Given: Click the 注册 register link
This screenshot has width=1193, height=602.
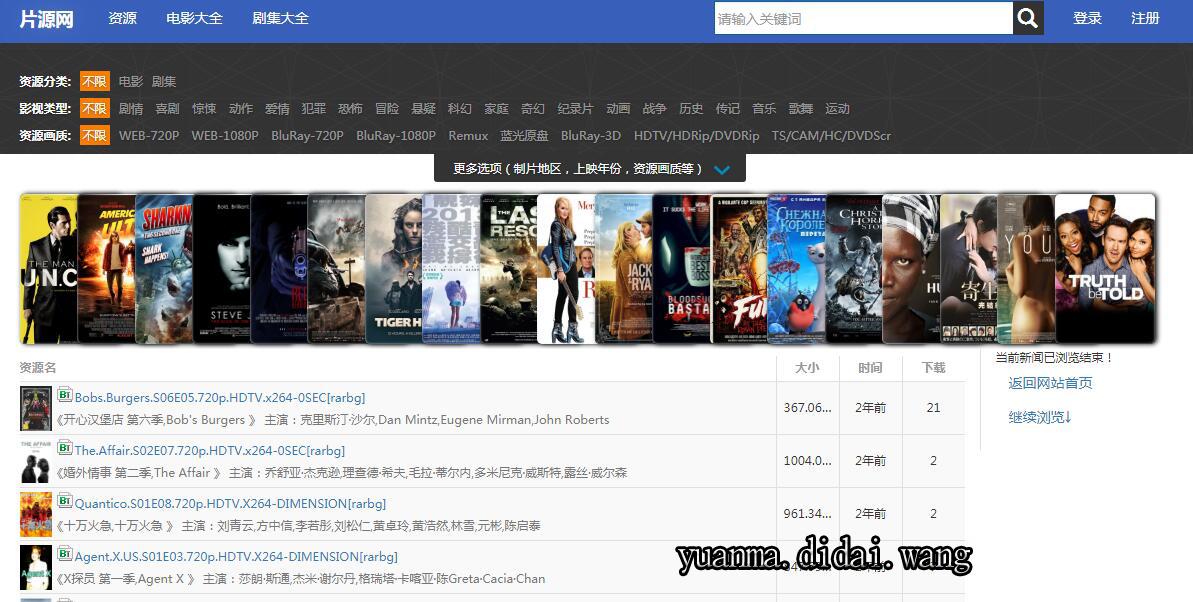Looking at the screenshot, I should pyautogui.click(x=1145, y=18).
